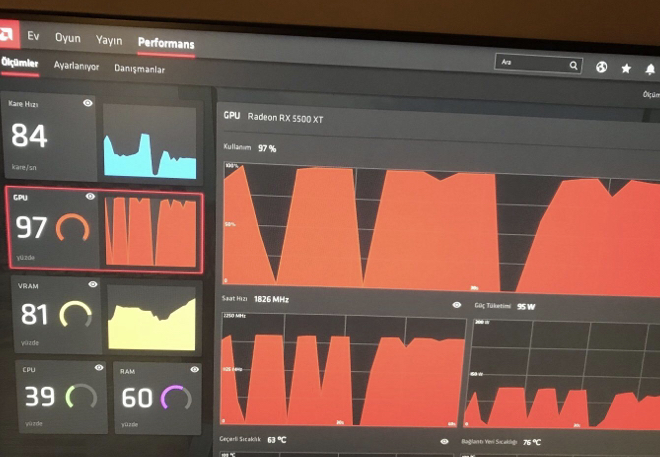Open the Oyun tab

(x=67, y=38)
